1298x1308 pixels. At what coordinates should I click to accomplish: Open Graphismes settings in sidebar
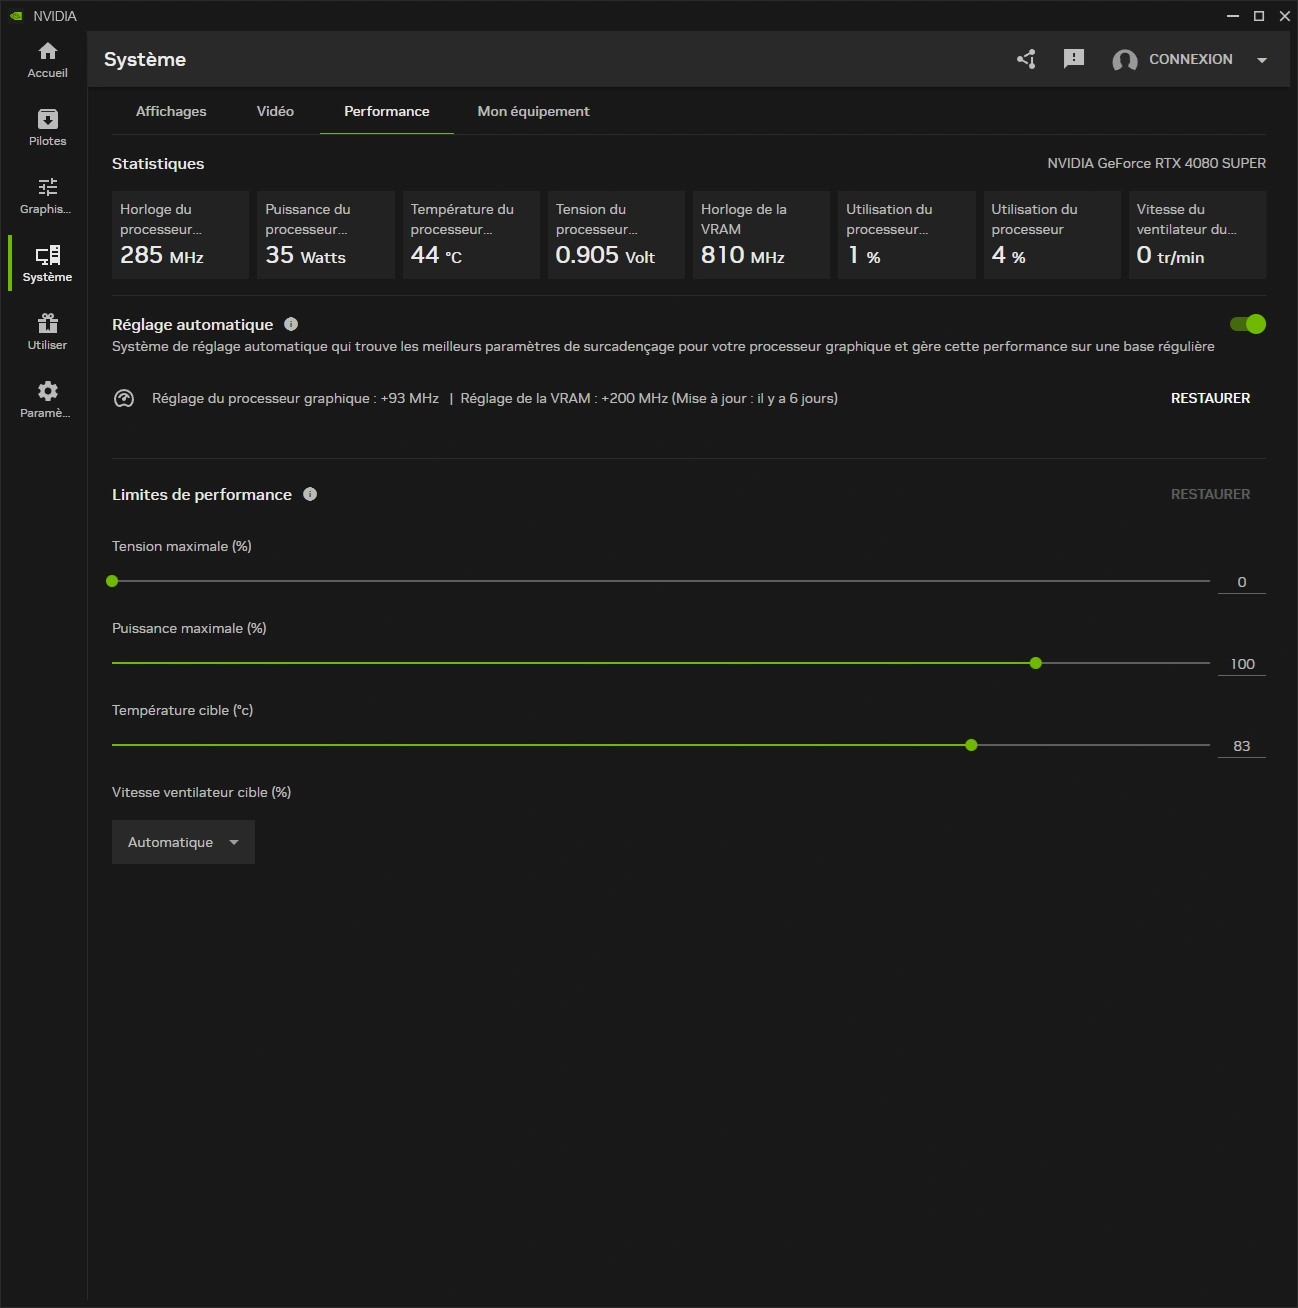tap(47, 196)
